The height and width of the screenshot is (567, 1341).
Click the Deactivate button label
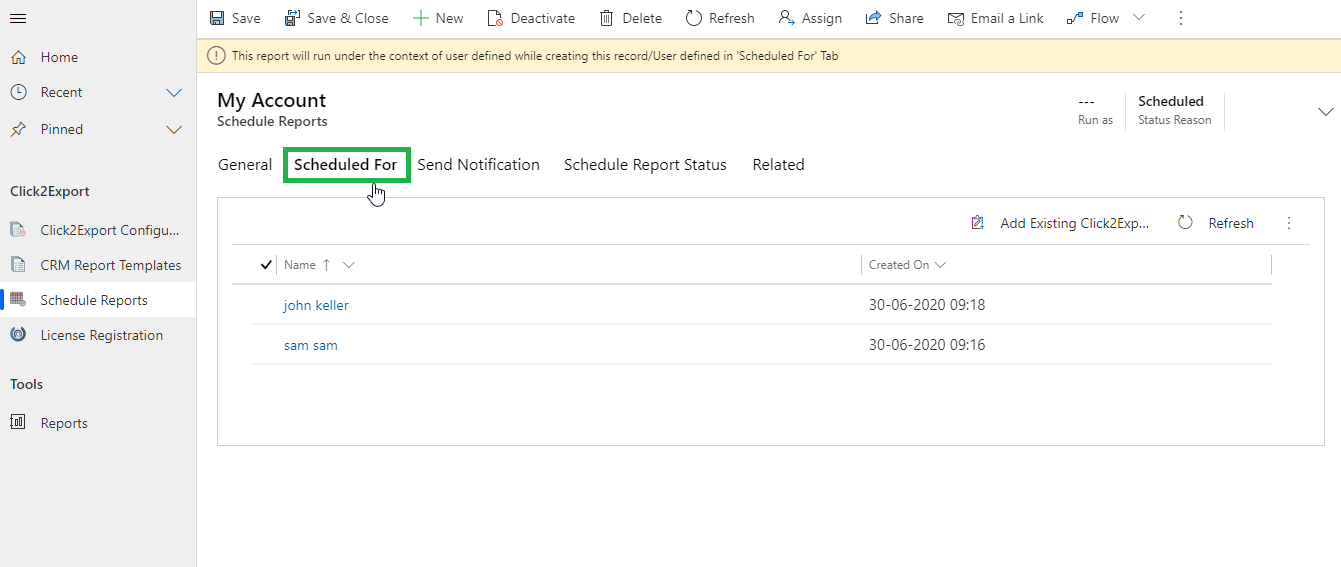543,18
